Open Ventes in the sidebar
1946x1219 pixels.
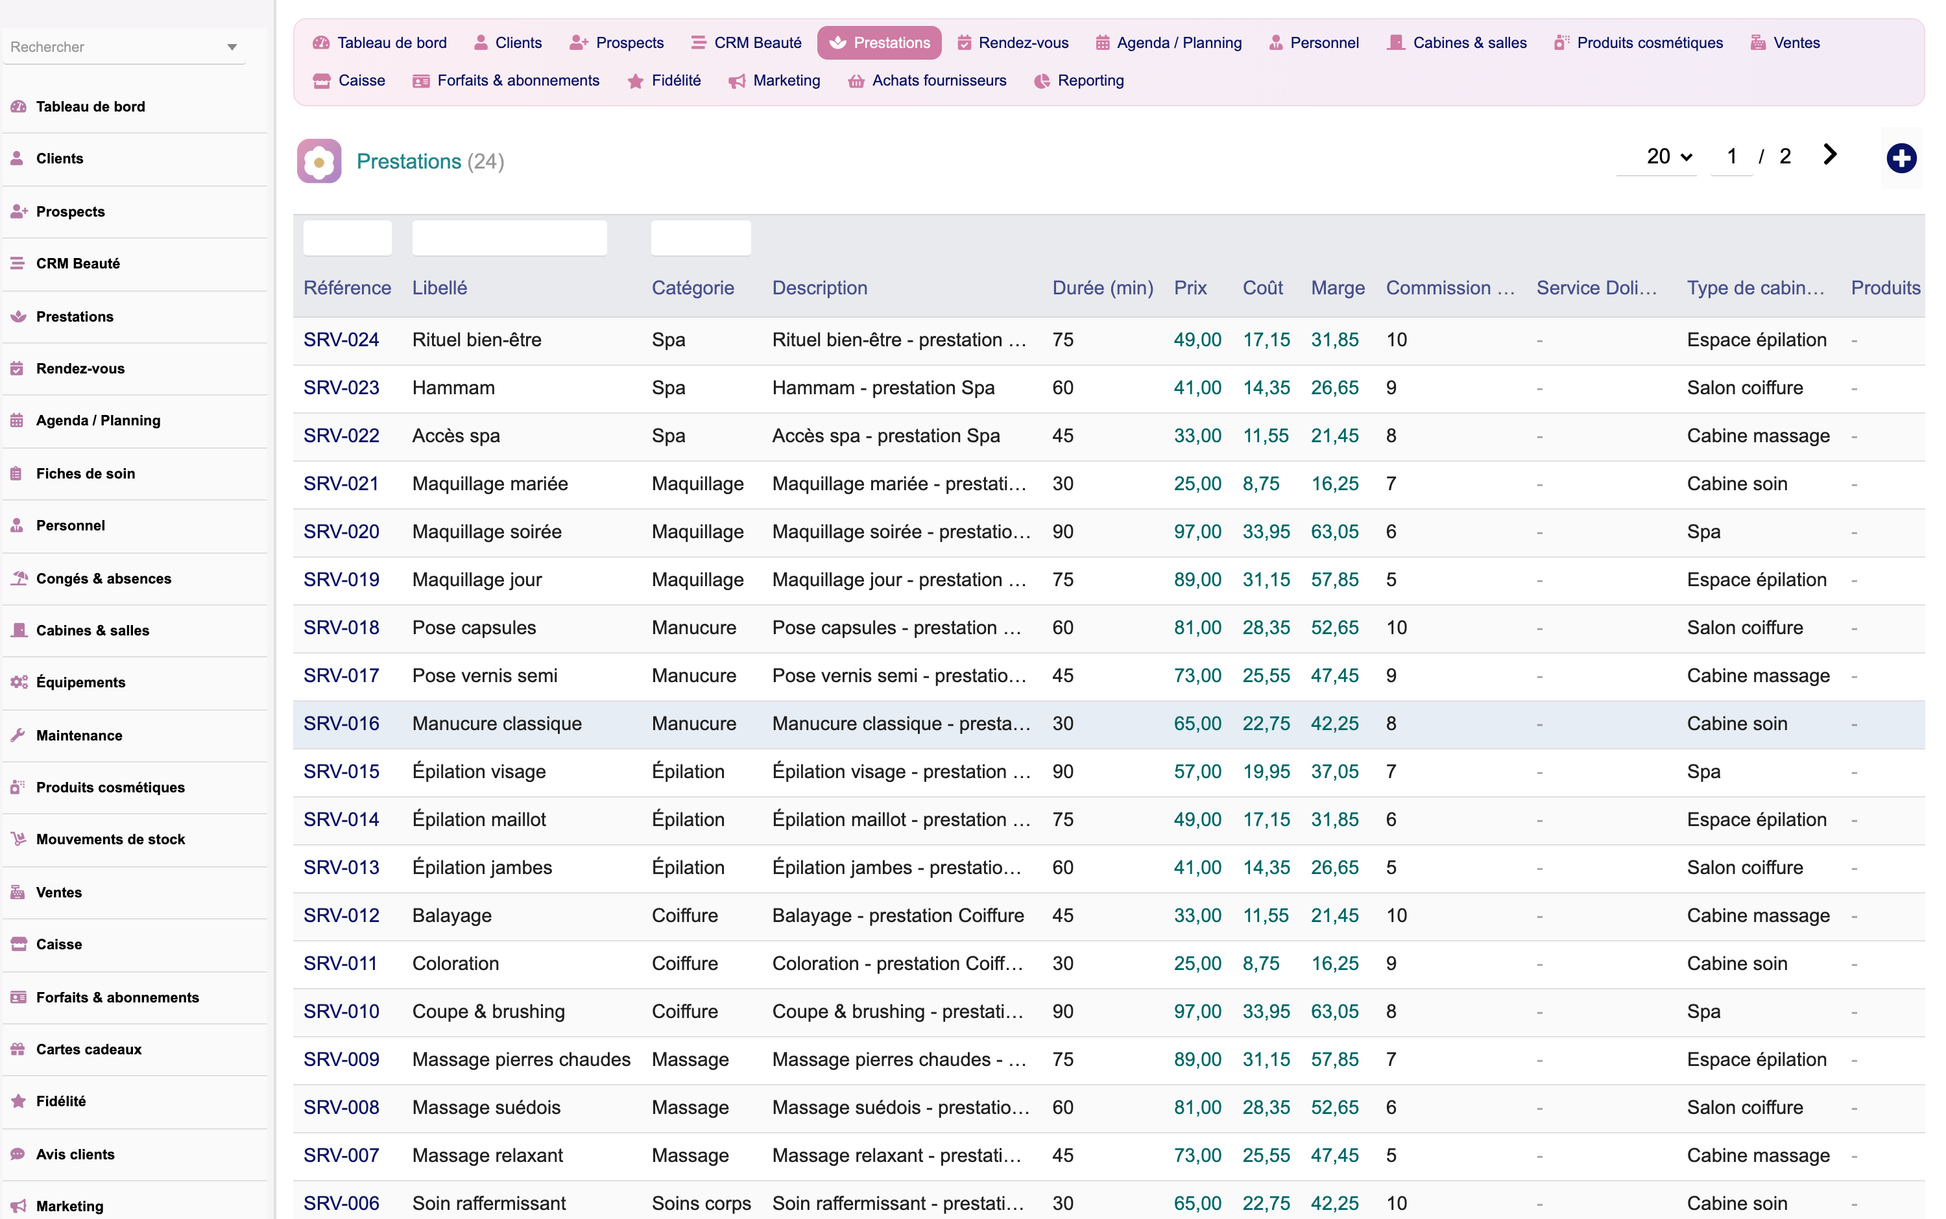(x=59, y=892)
